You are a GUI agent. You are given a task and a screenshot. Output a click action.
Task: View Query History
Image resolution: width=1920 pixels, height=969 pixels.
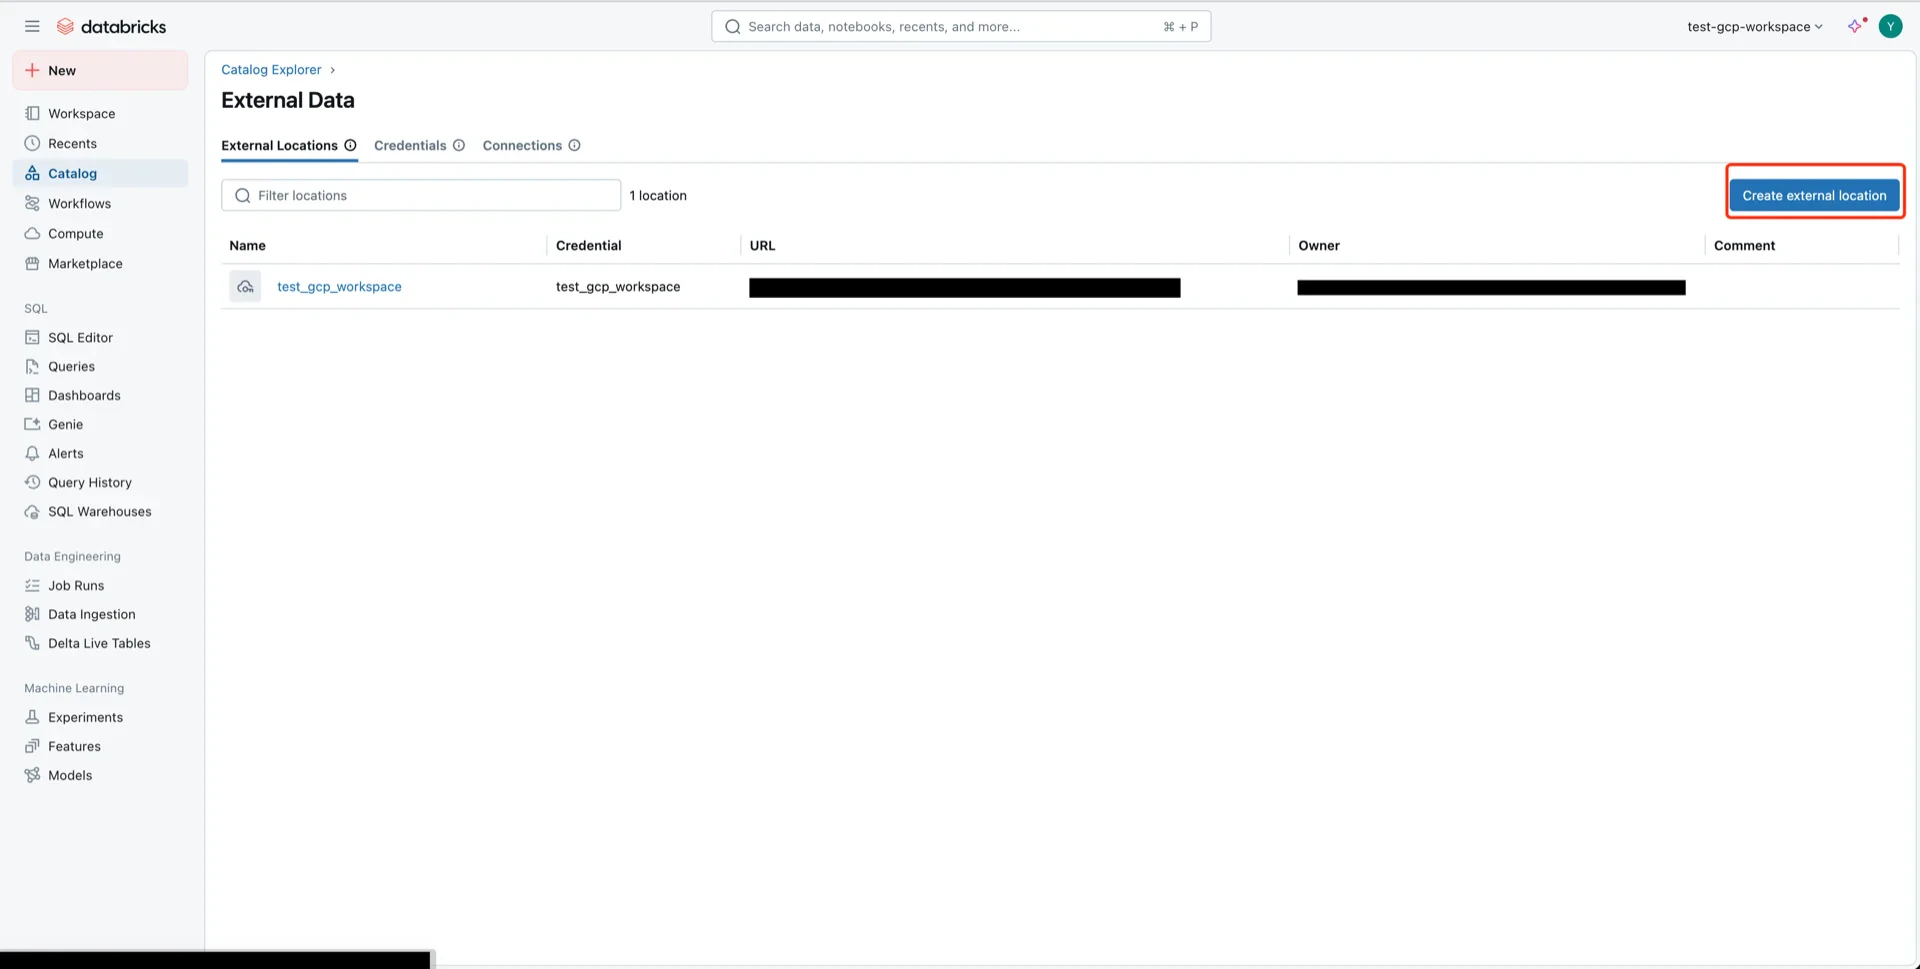click(x=100, y=483)
